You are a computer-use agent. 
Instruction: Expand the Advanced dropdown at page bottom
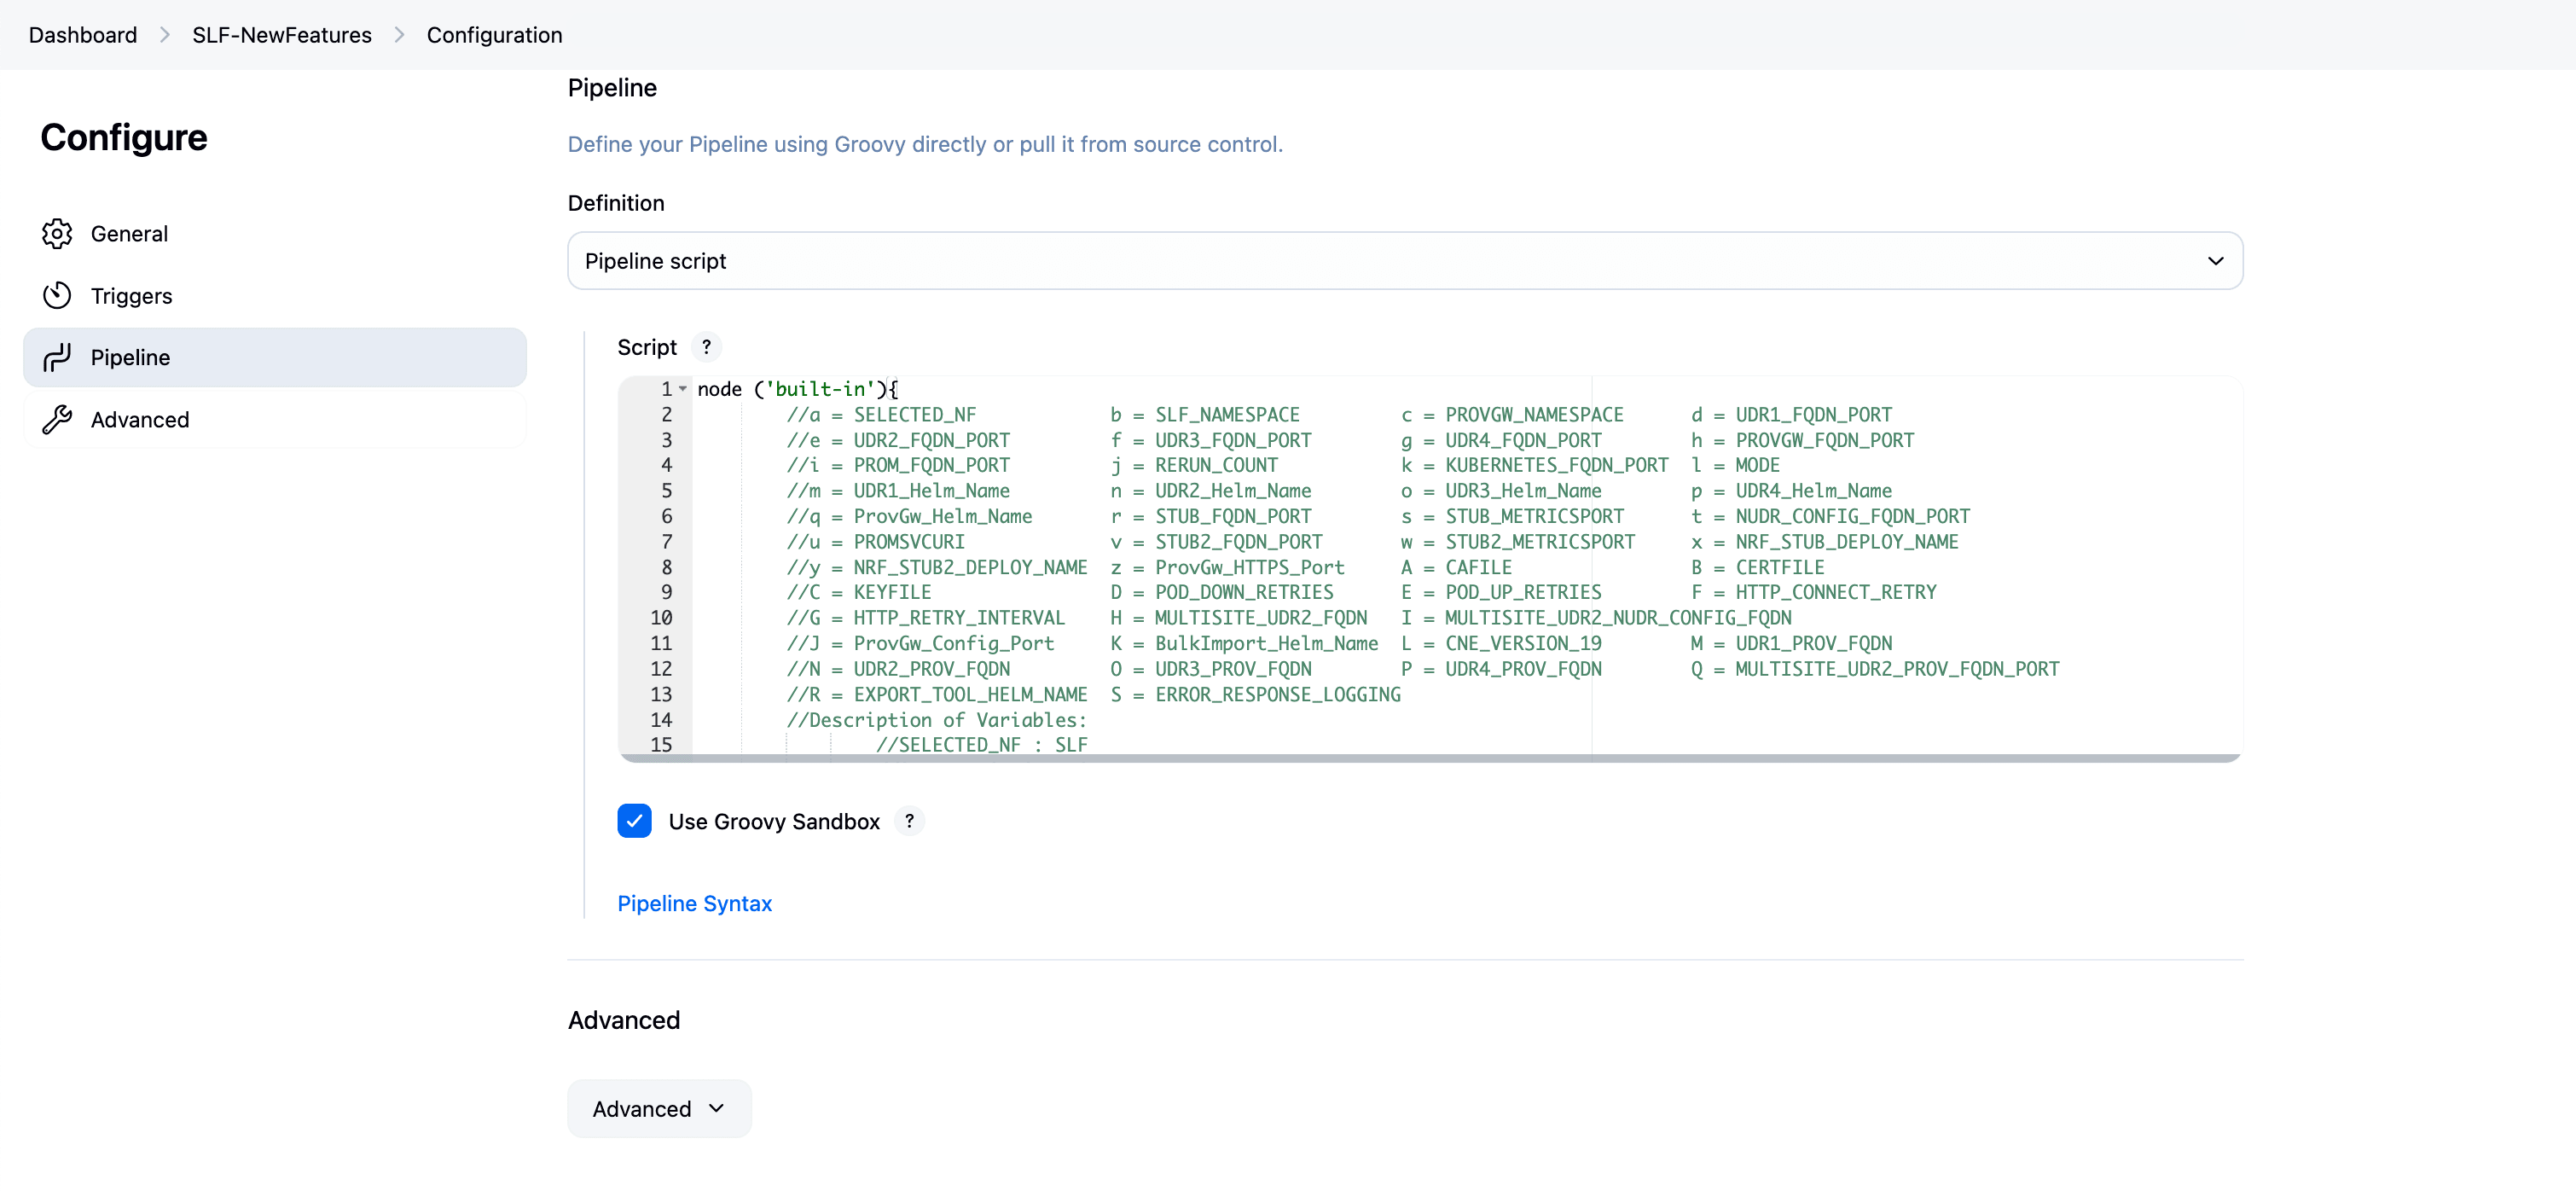[658, 1108]
